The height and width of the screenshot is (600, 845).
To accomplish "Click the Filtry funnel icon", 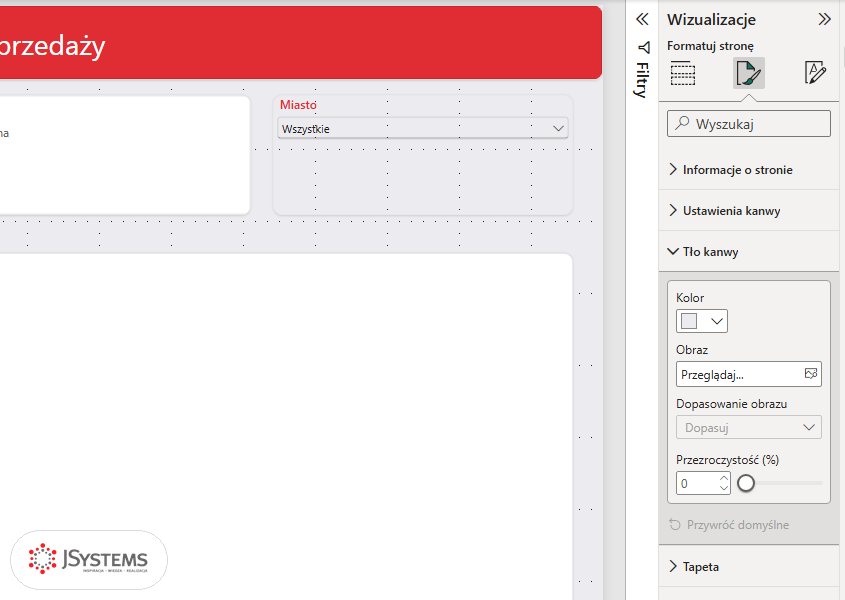I will tap(643, 47).
